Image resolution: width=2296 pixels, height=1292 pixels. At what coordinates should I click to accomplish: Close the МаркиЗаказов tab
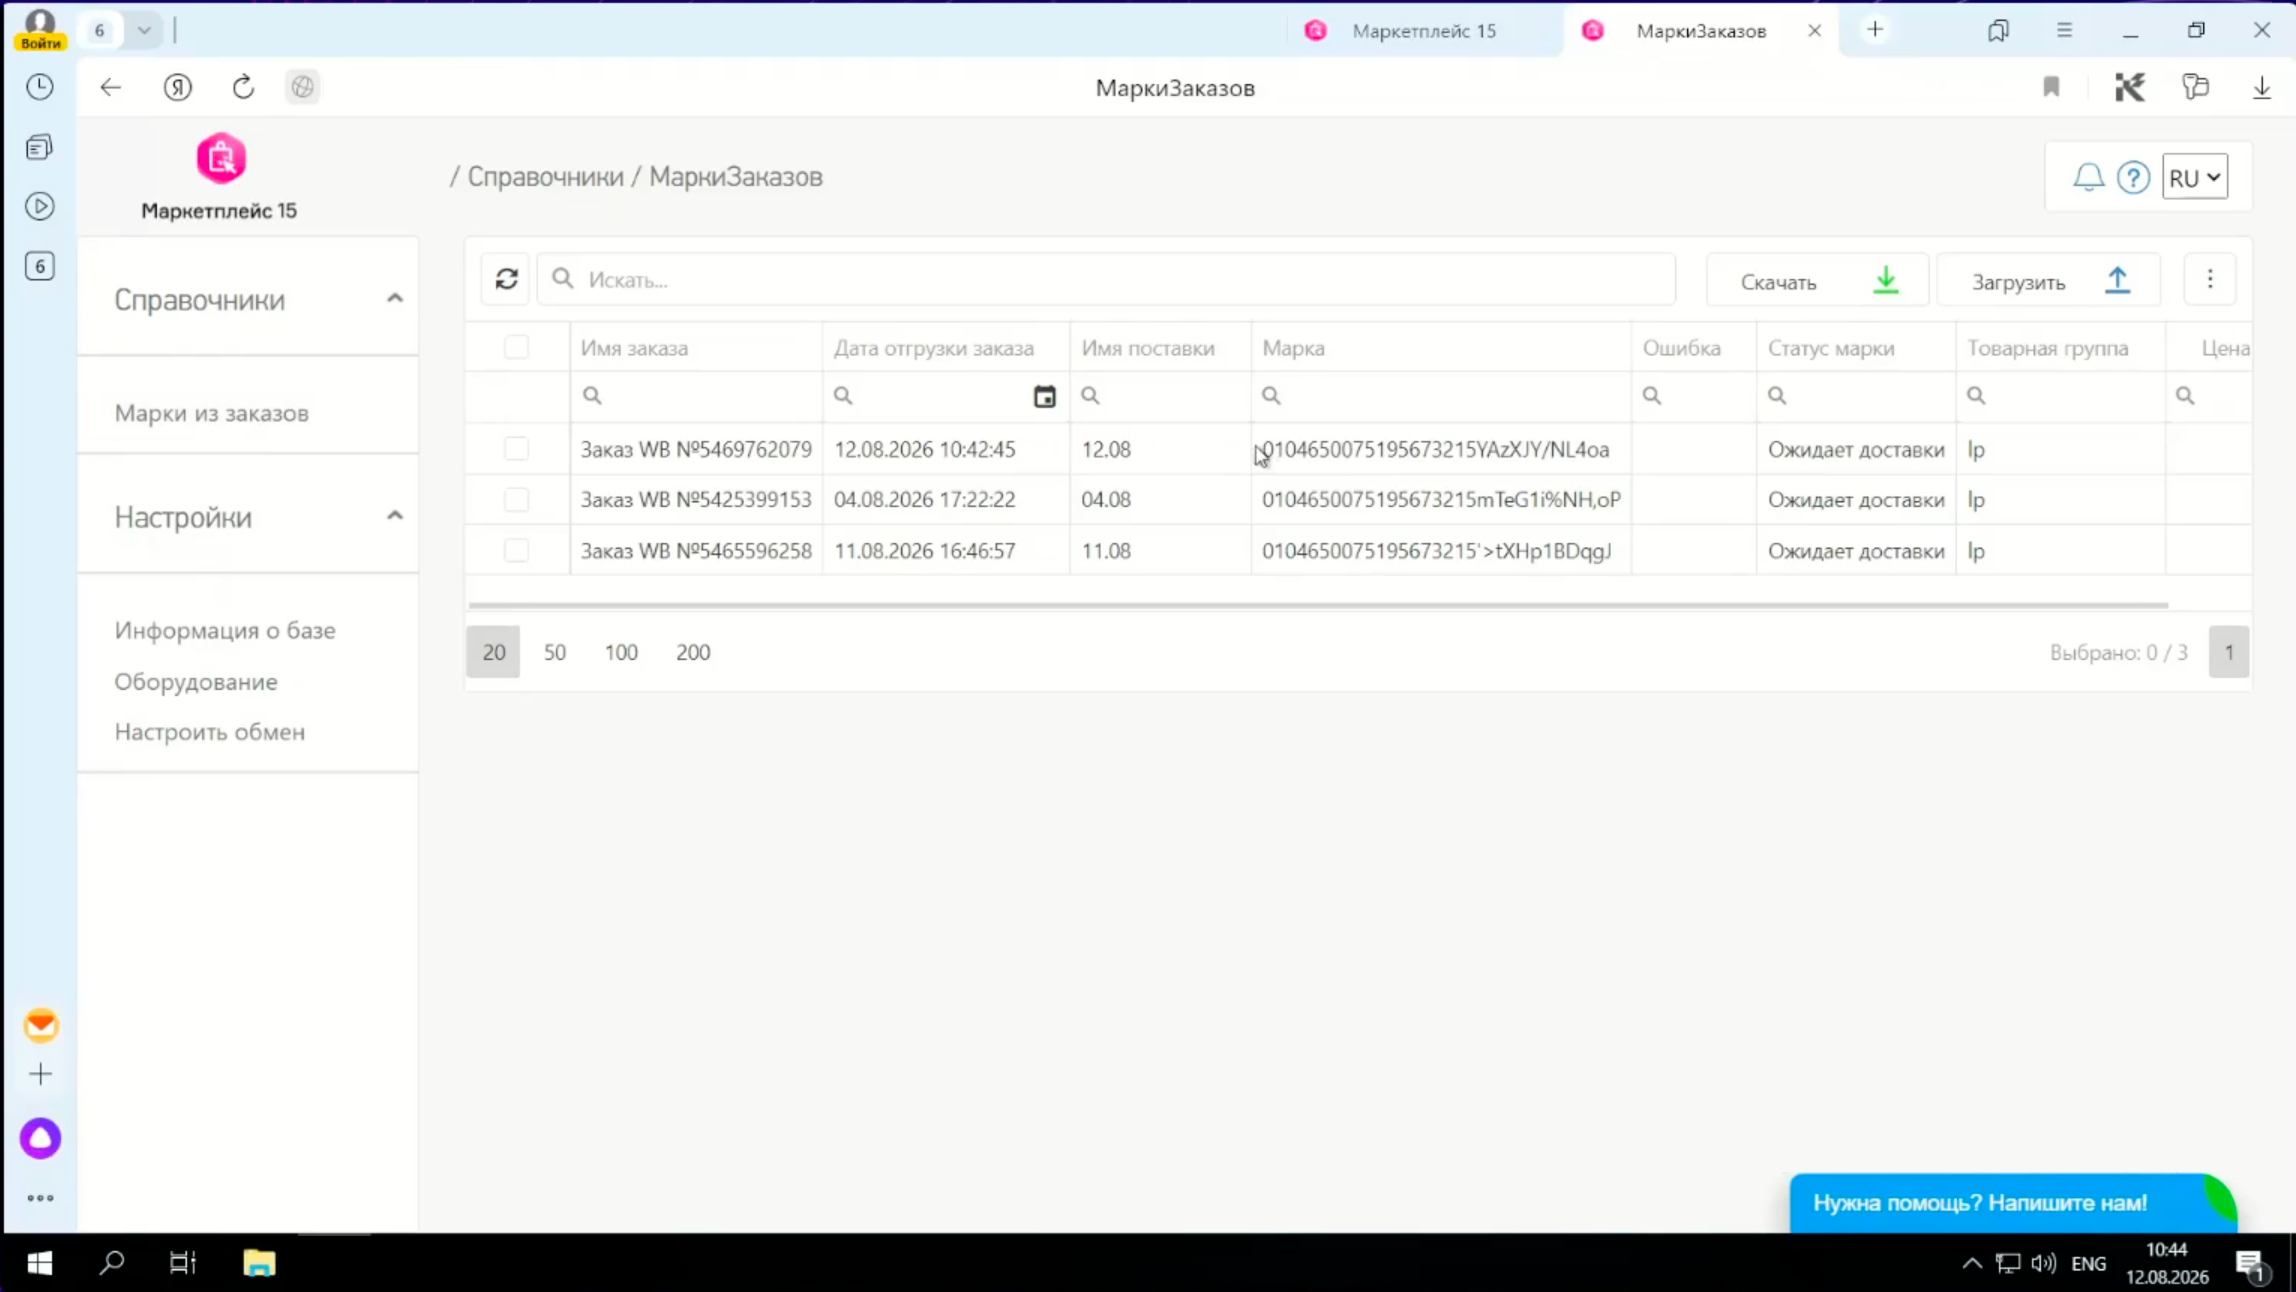click(1814, 30)
